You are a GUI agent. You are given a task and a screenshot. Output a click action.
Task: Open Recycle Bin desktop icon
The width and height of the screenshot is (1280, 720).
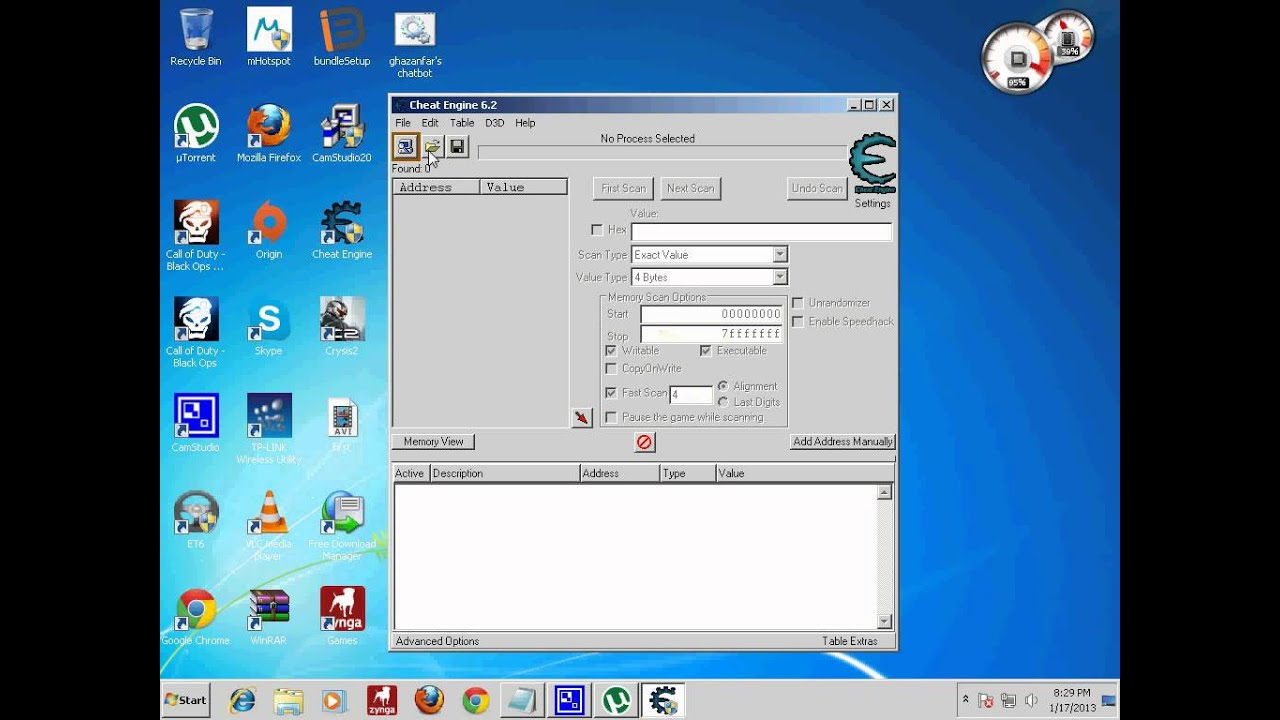196,37
